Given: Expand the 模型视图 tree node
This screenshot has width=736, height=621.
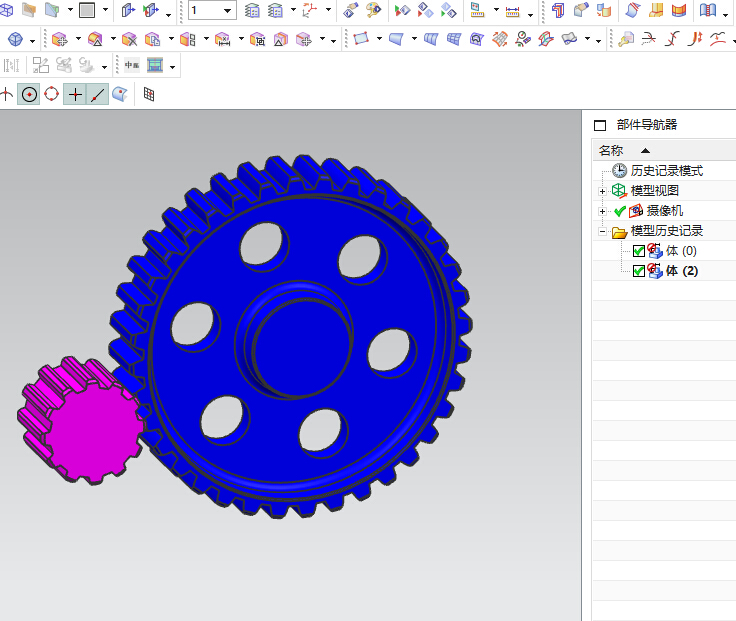Looking at the screenshot, I should point(602,191).
